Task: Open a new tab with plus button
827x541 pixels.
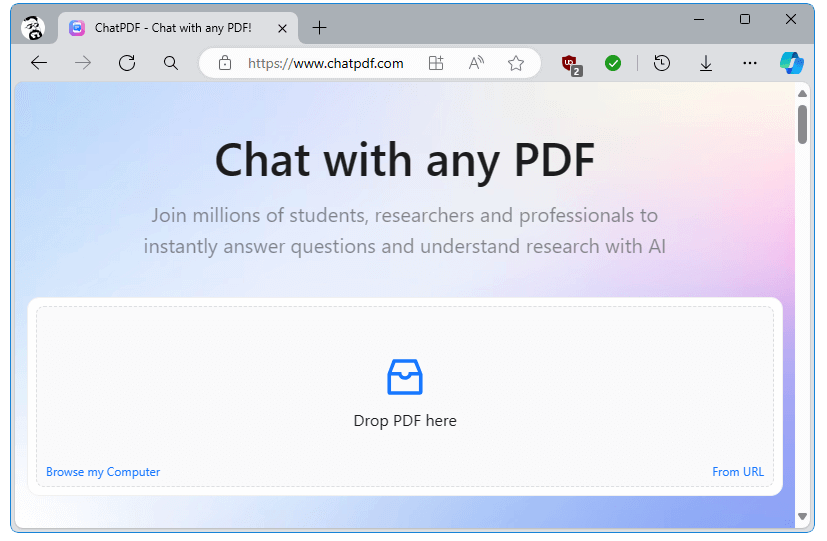Action: 319,28
